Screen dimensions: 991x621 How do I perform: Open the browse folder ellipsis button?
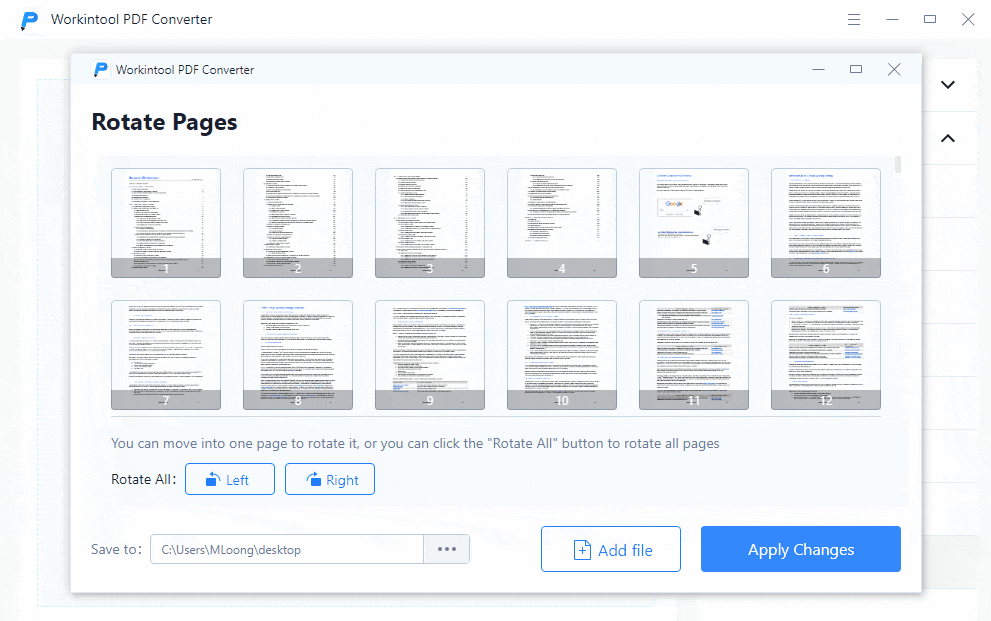(x=446, y=549)
